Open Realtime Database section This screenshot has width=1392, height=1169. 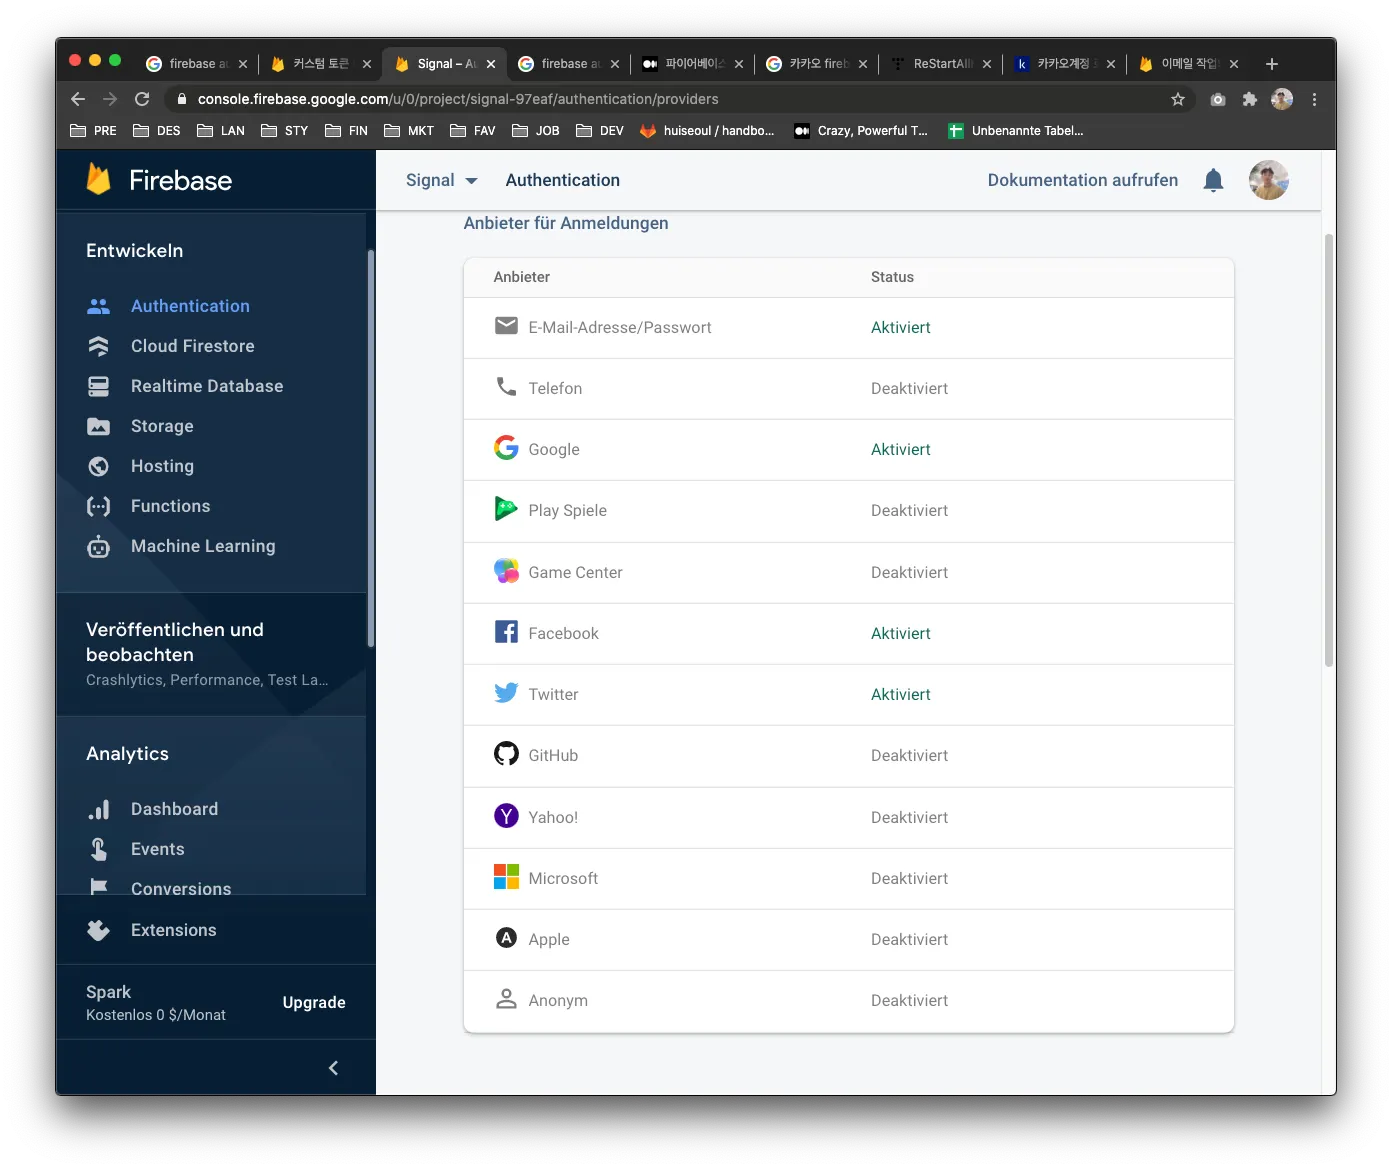tap(206, 386)
